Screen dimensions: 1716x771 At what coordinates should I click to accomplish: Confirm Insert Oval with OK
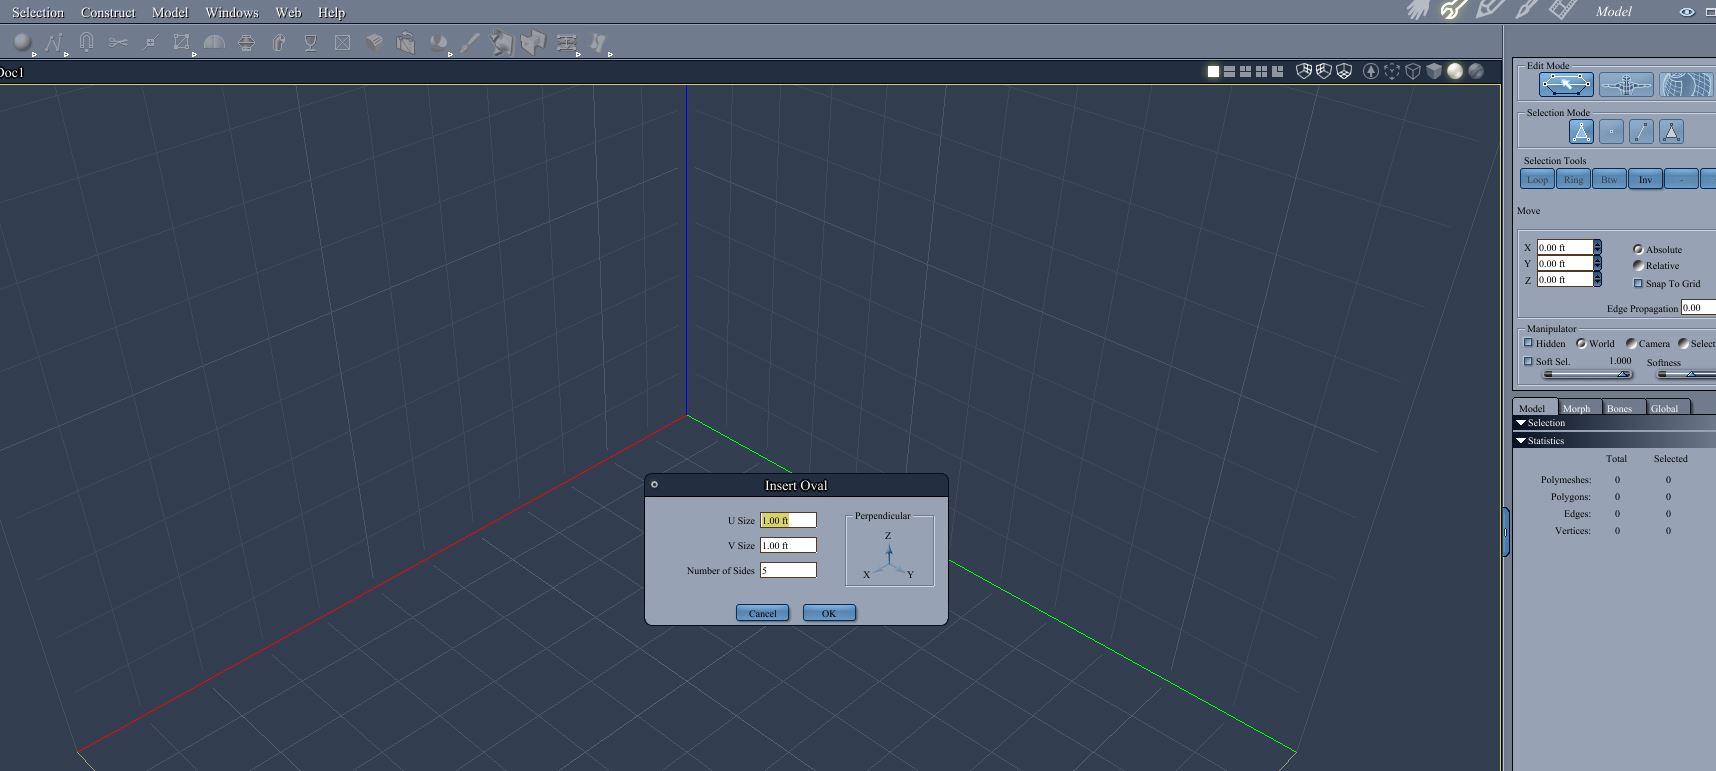click(829, 613)
